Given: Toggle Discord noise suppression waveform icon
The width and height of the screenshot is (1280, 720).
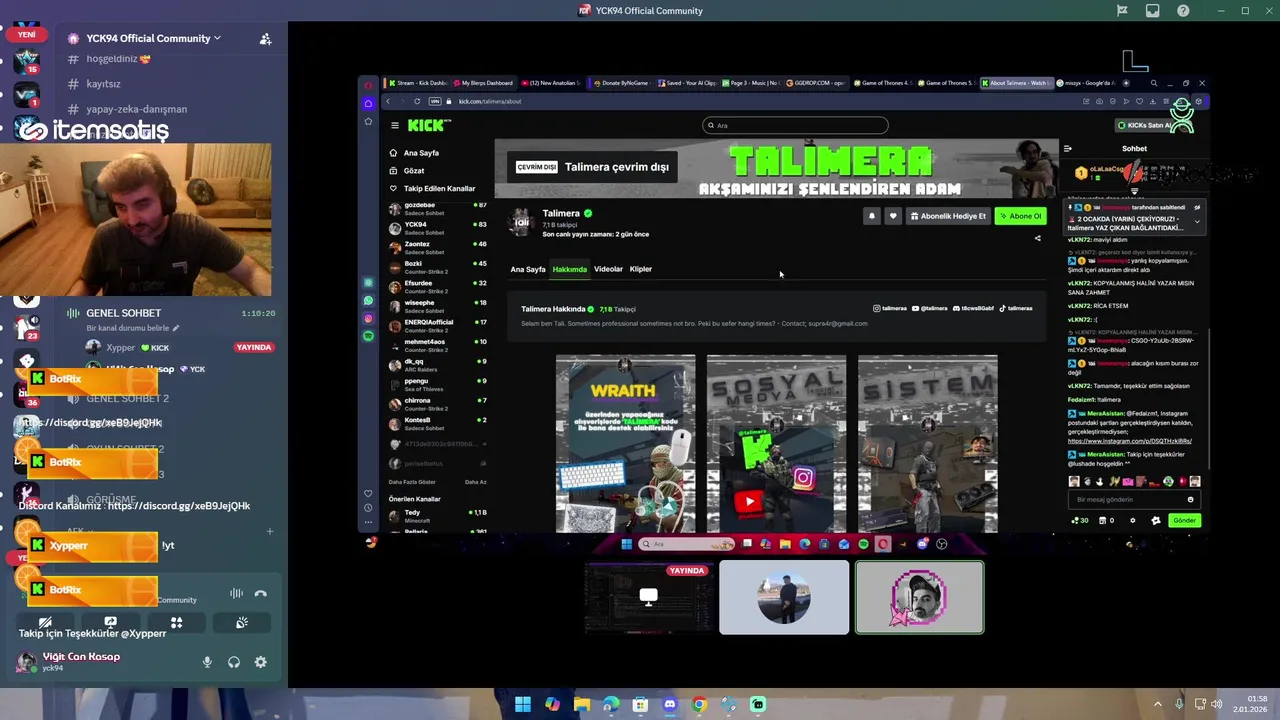Looking at the screenshot, I should (x=236, y=593).
